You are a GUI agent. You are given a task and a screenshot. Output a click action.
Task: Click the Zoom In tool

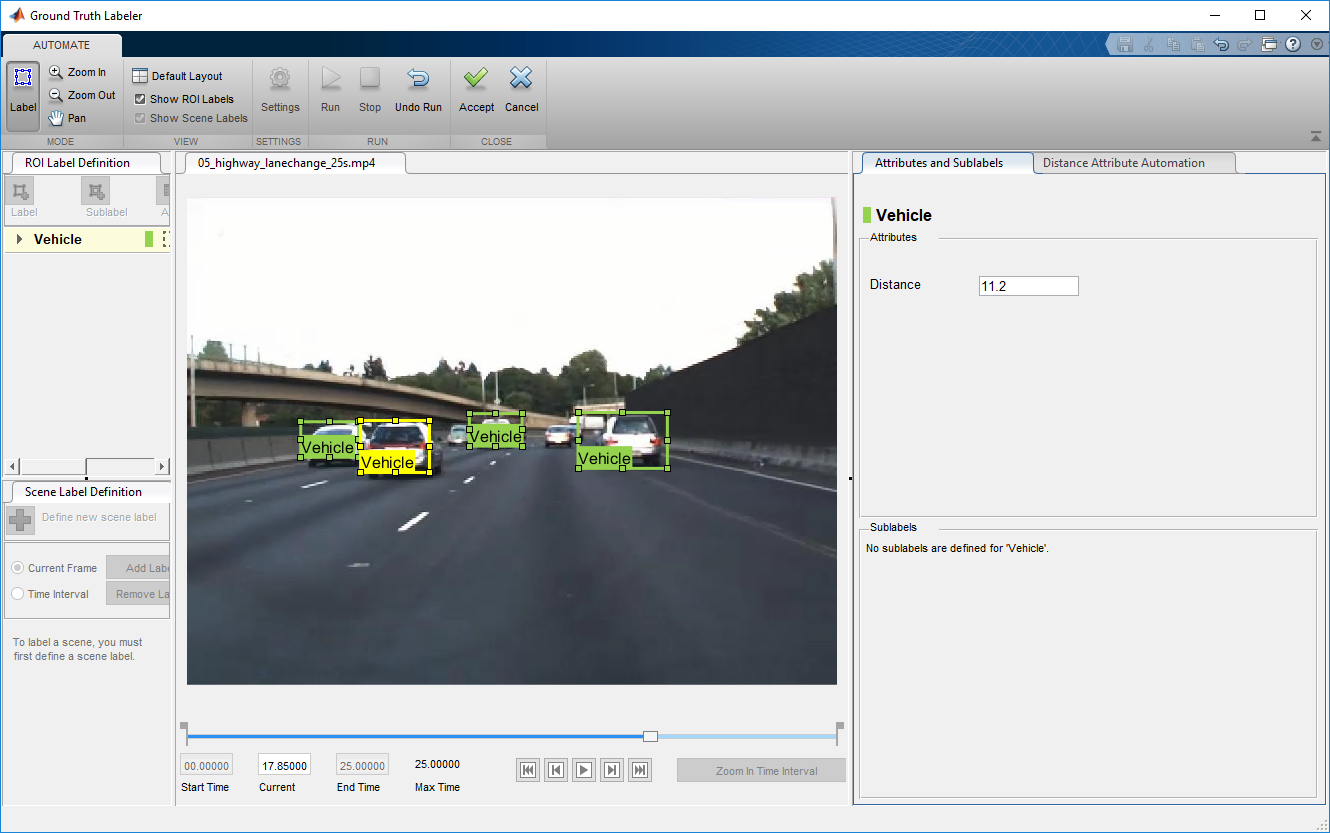[x=78, y=72]
